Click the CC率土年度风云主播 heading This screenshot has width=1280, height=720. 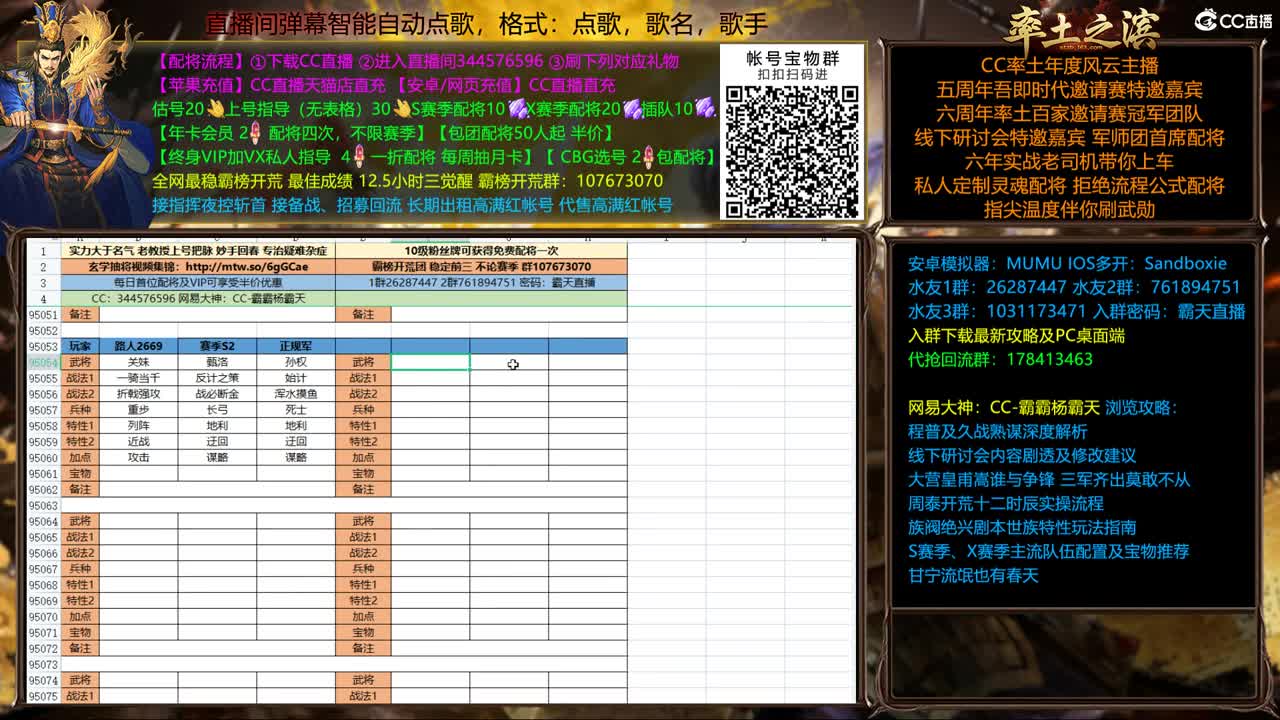(x=1069, y=66)
